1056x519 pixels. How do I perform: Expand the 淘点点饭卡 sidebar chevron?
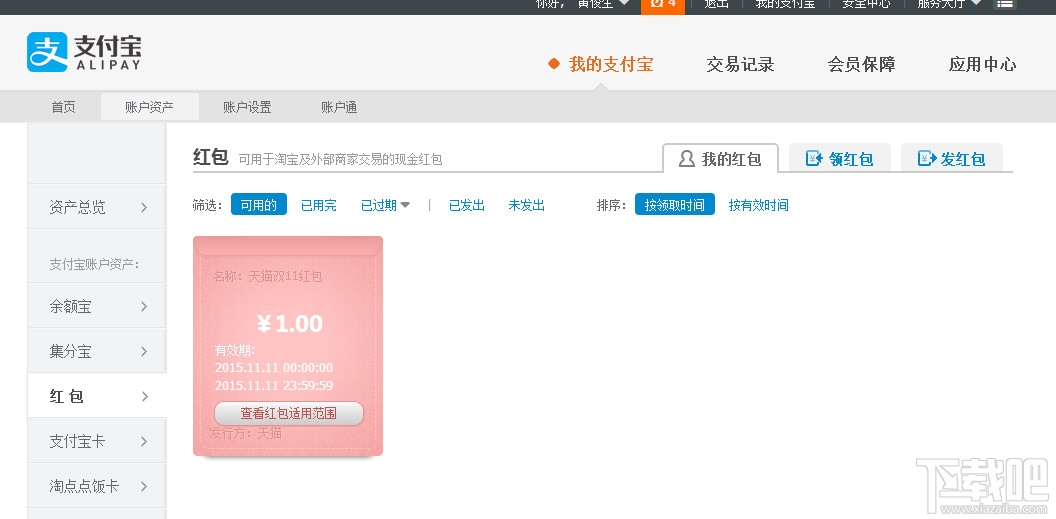(x=143, y=486)
